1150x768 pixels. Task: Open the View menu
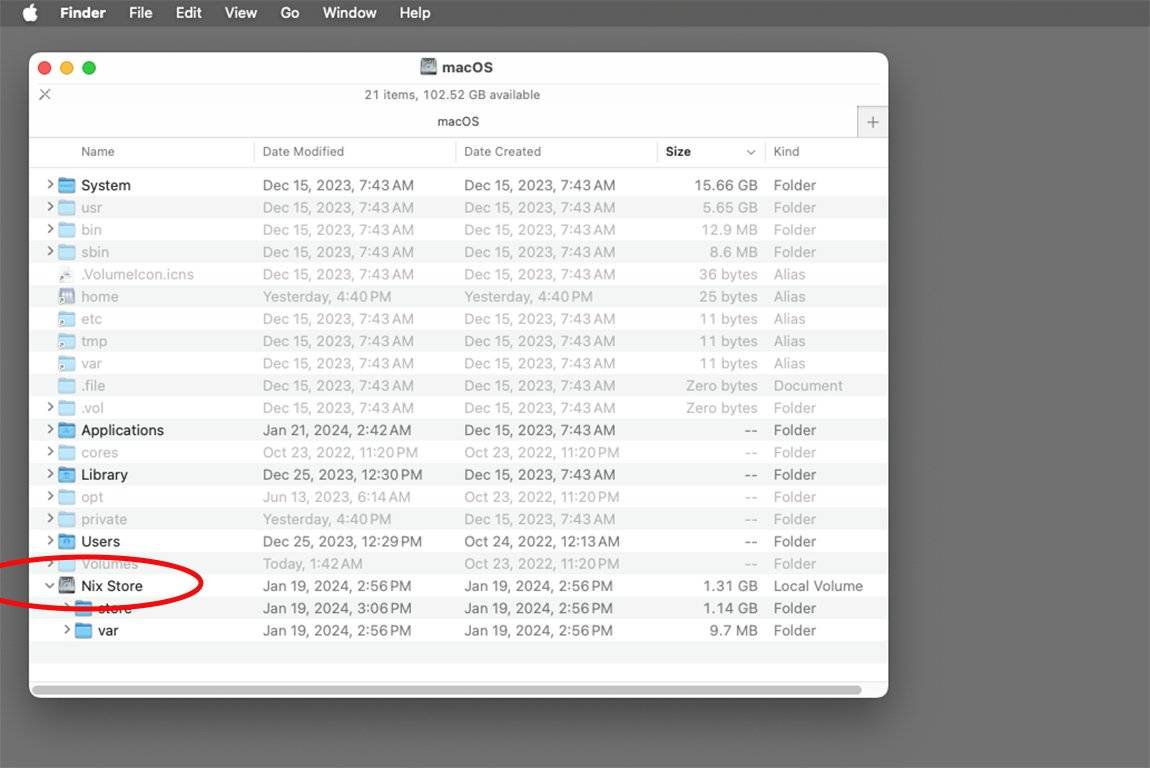(x=240, y=13)
